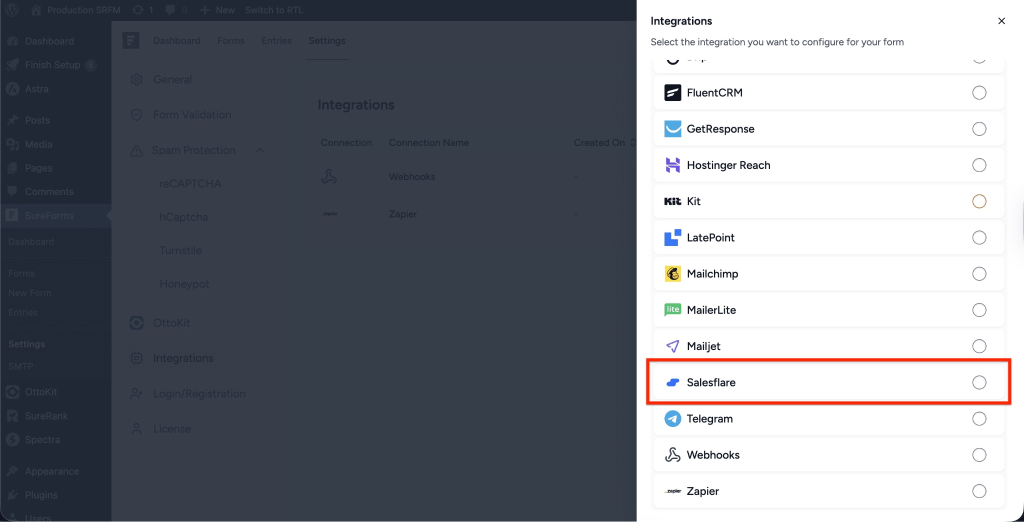Open Login/Registration settings
This screenshot has width=1024, height=522.
coord(198,394)
